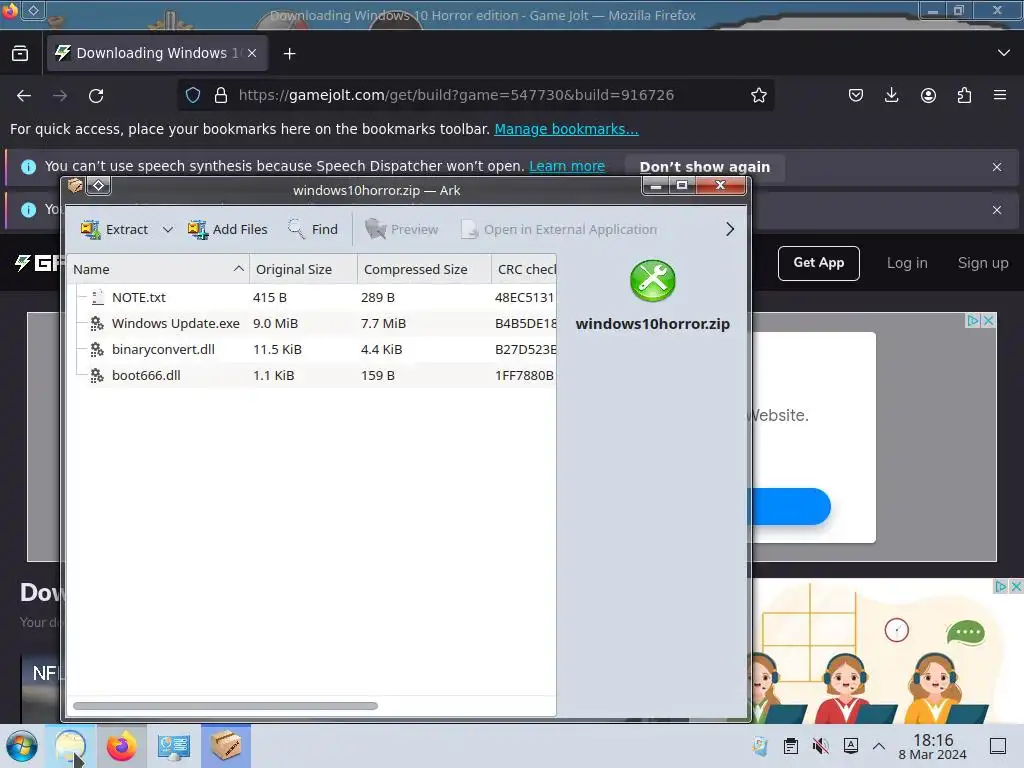Select the binaryconvert.dll entry
Image resolution: width=1024 pixels, height=768 pixels.
click(x=163, y=349)
